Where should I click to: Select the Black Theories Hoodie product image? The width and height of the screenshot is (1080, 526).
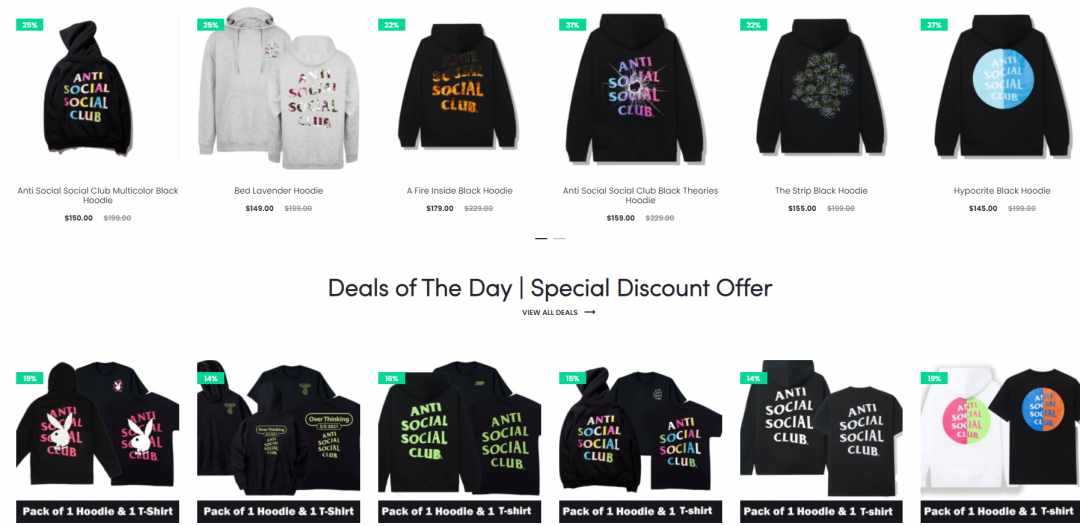click(641, 90)
